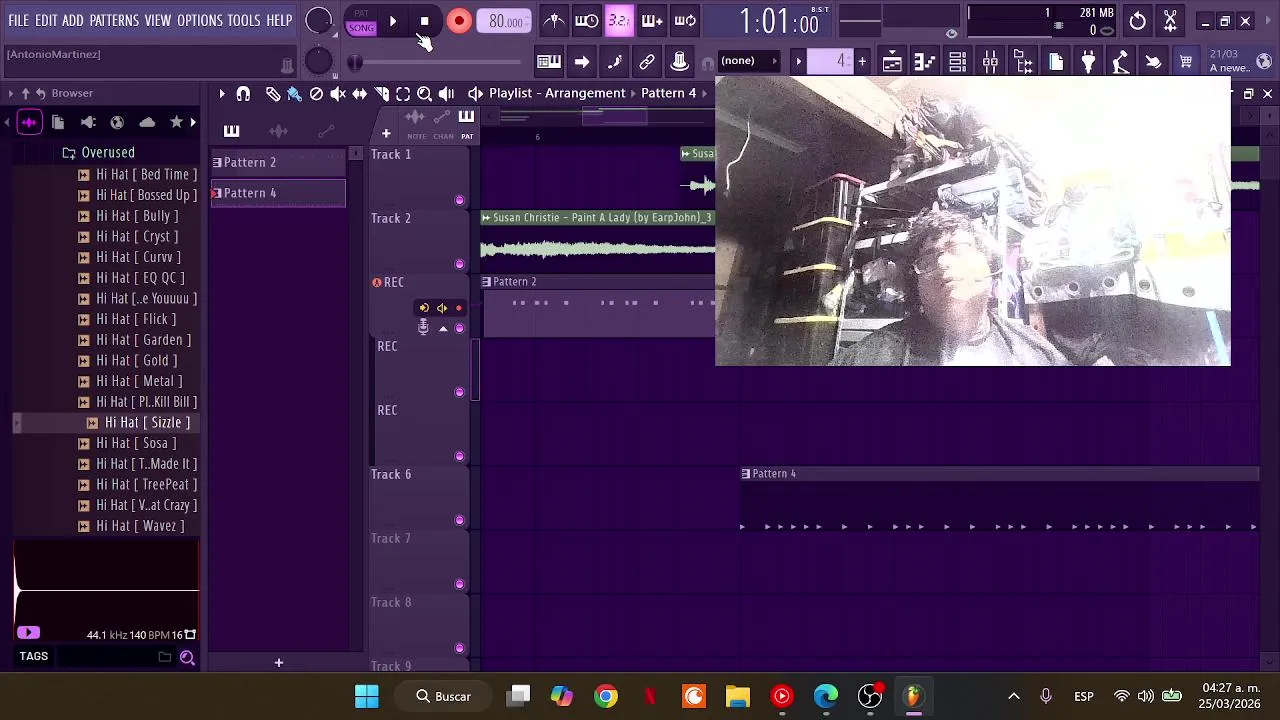Toggle the link chain icon
The height and width of the screenshot is (720, 1280).
click(x=647, y=62)
